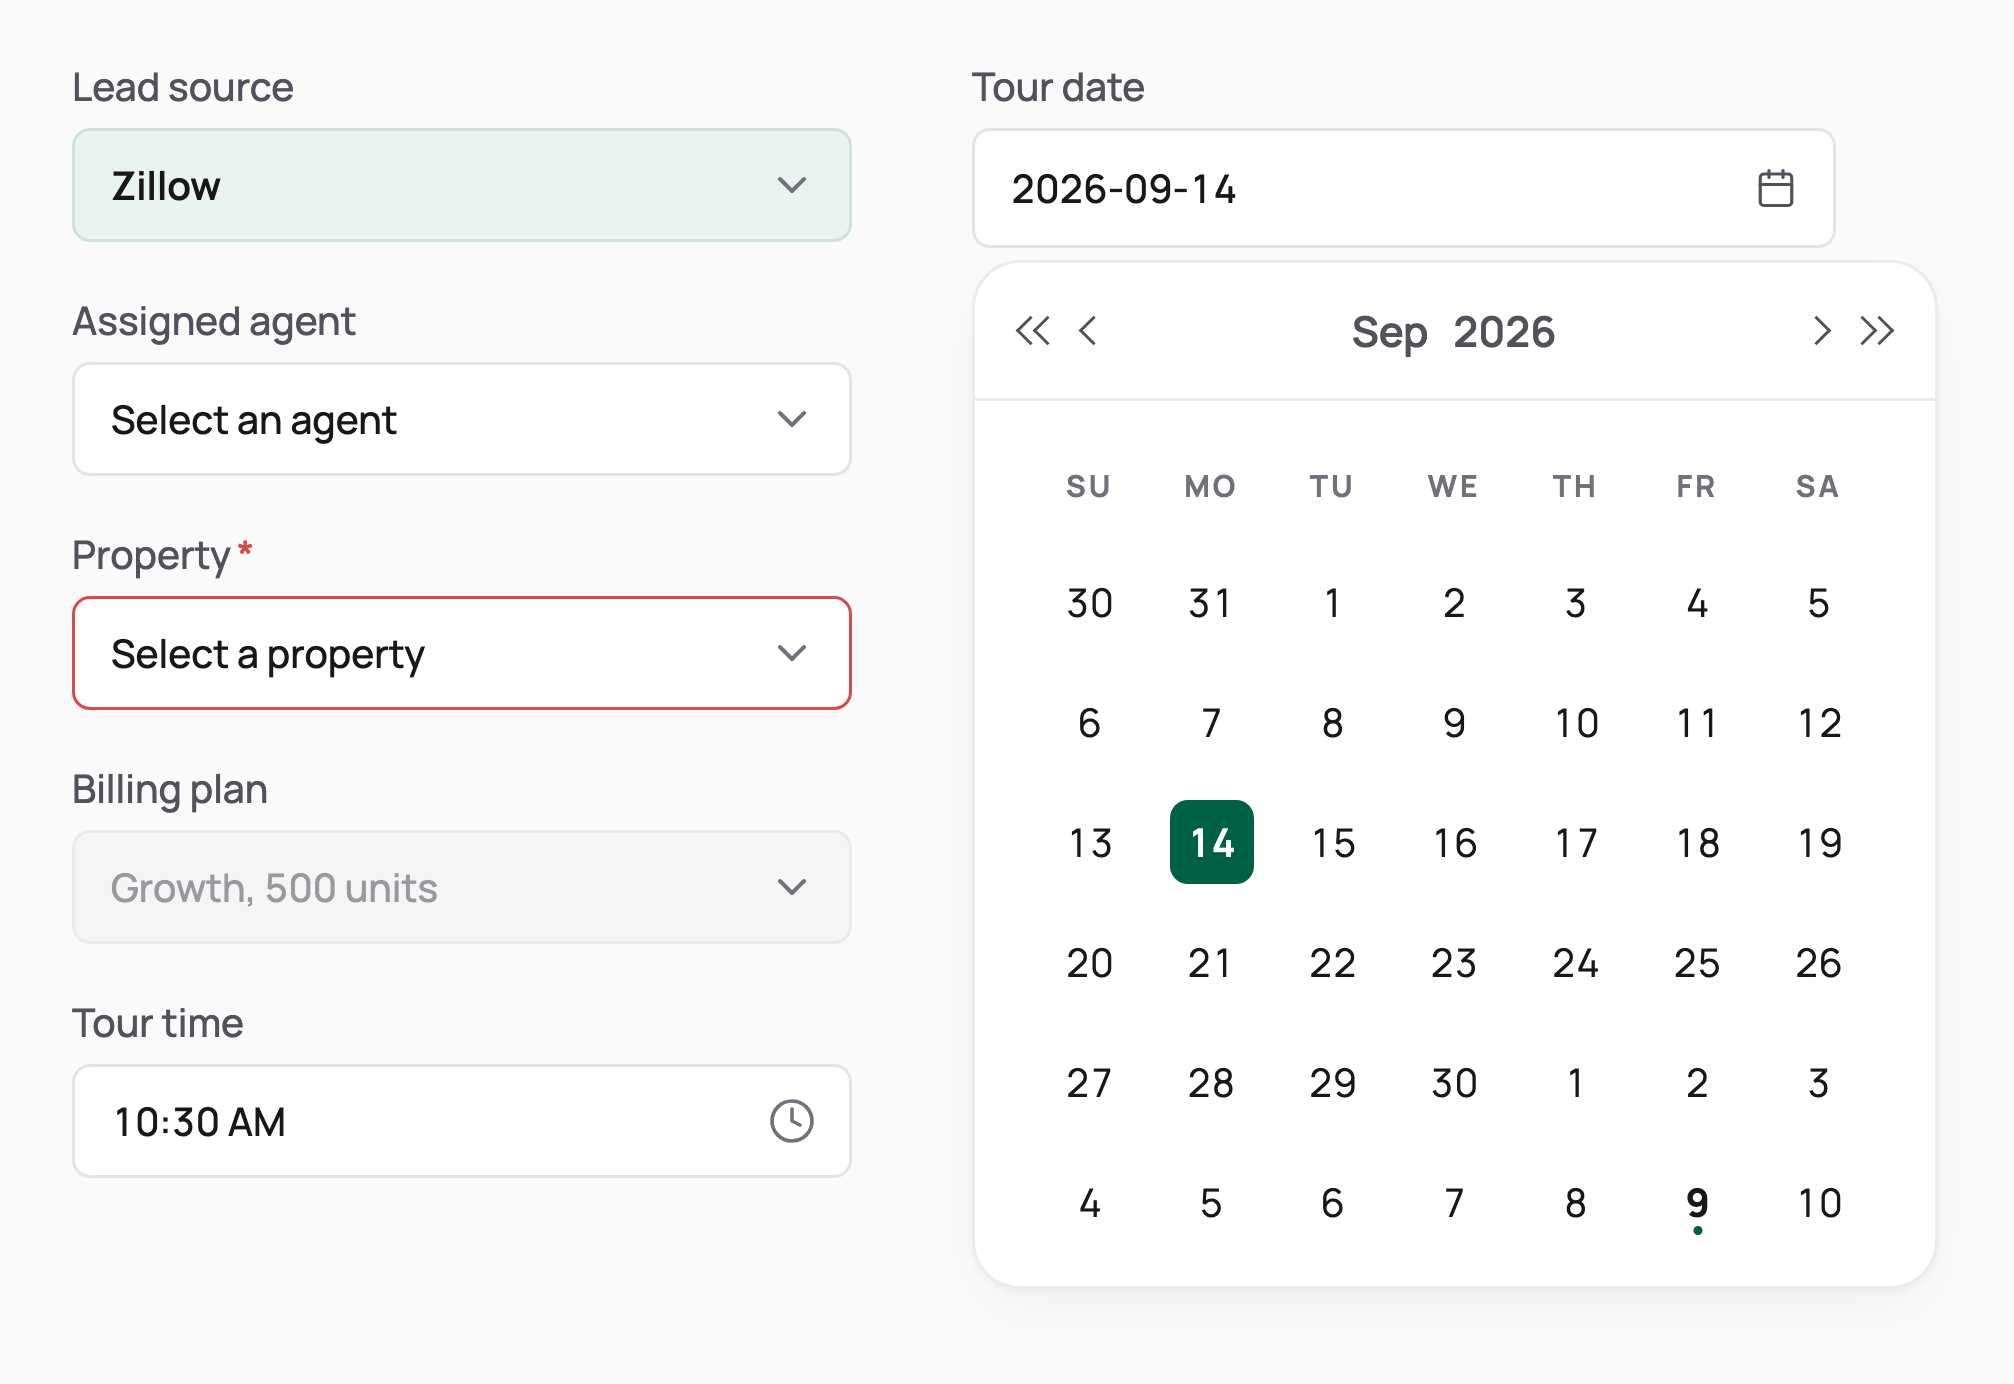Screen dimensions: 2014x1384
Task: Select August 31 in the calendar
Action: [1211, 602]
